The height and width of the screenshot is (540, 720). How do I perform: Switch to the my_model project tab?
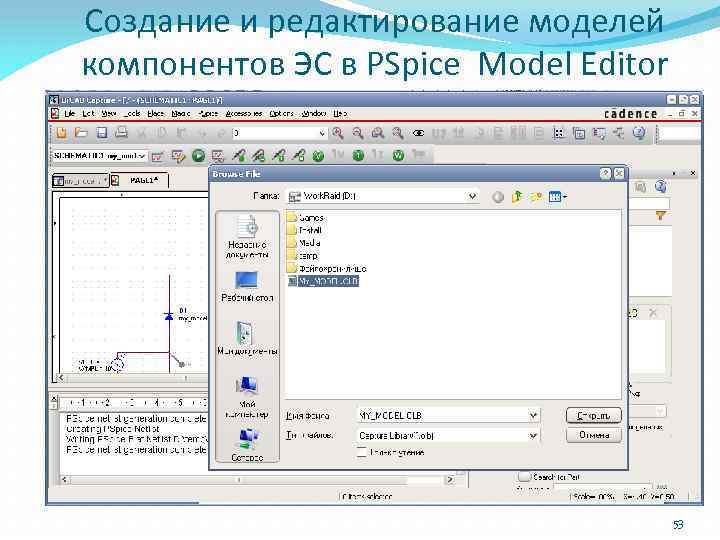(81, 181)
